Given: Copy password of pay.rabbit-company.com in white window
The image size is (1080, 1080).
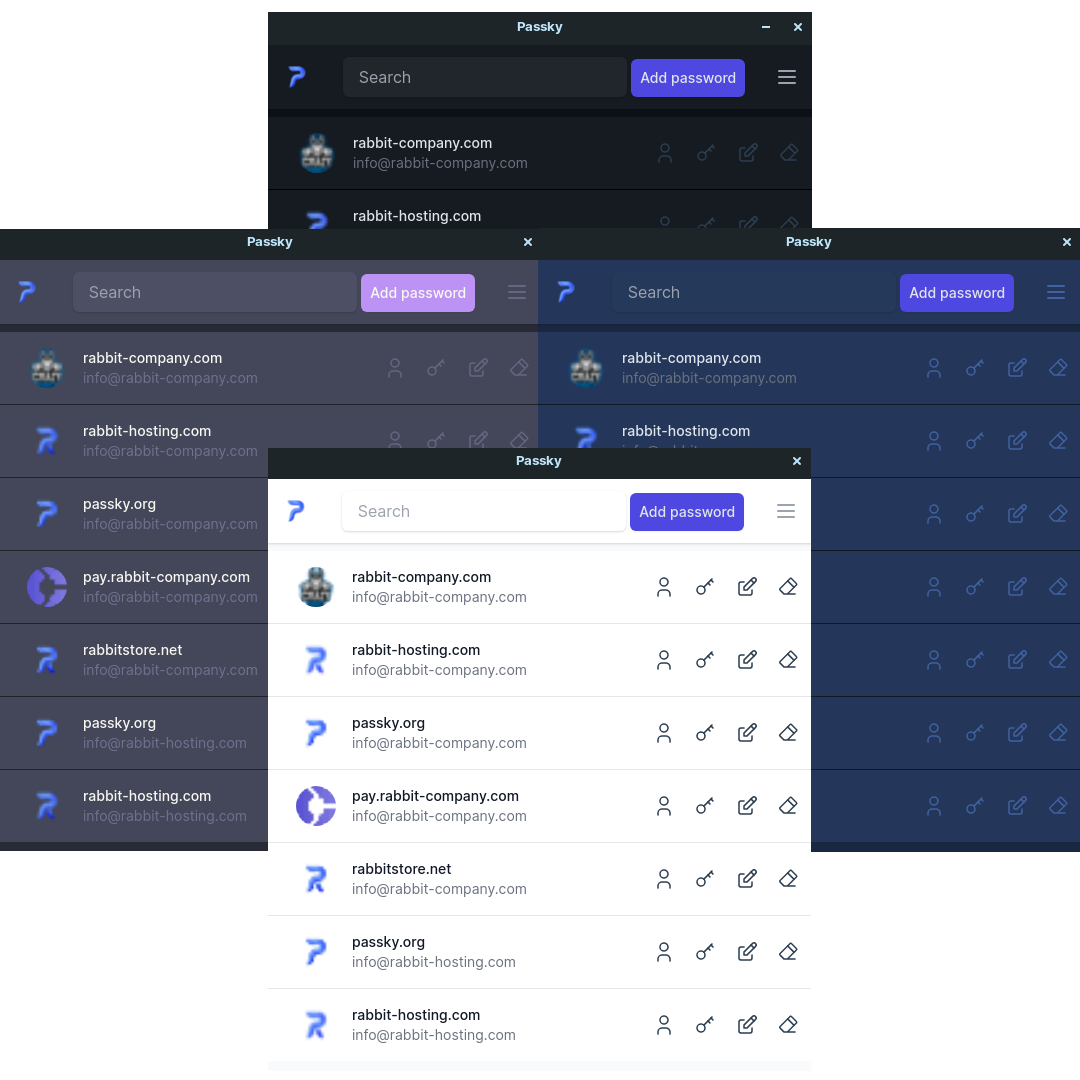Looking at the screenshot, I should point(705,806).
